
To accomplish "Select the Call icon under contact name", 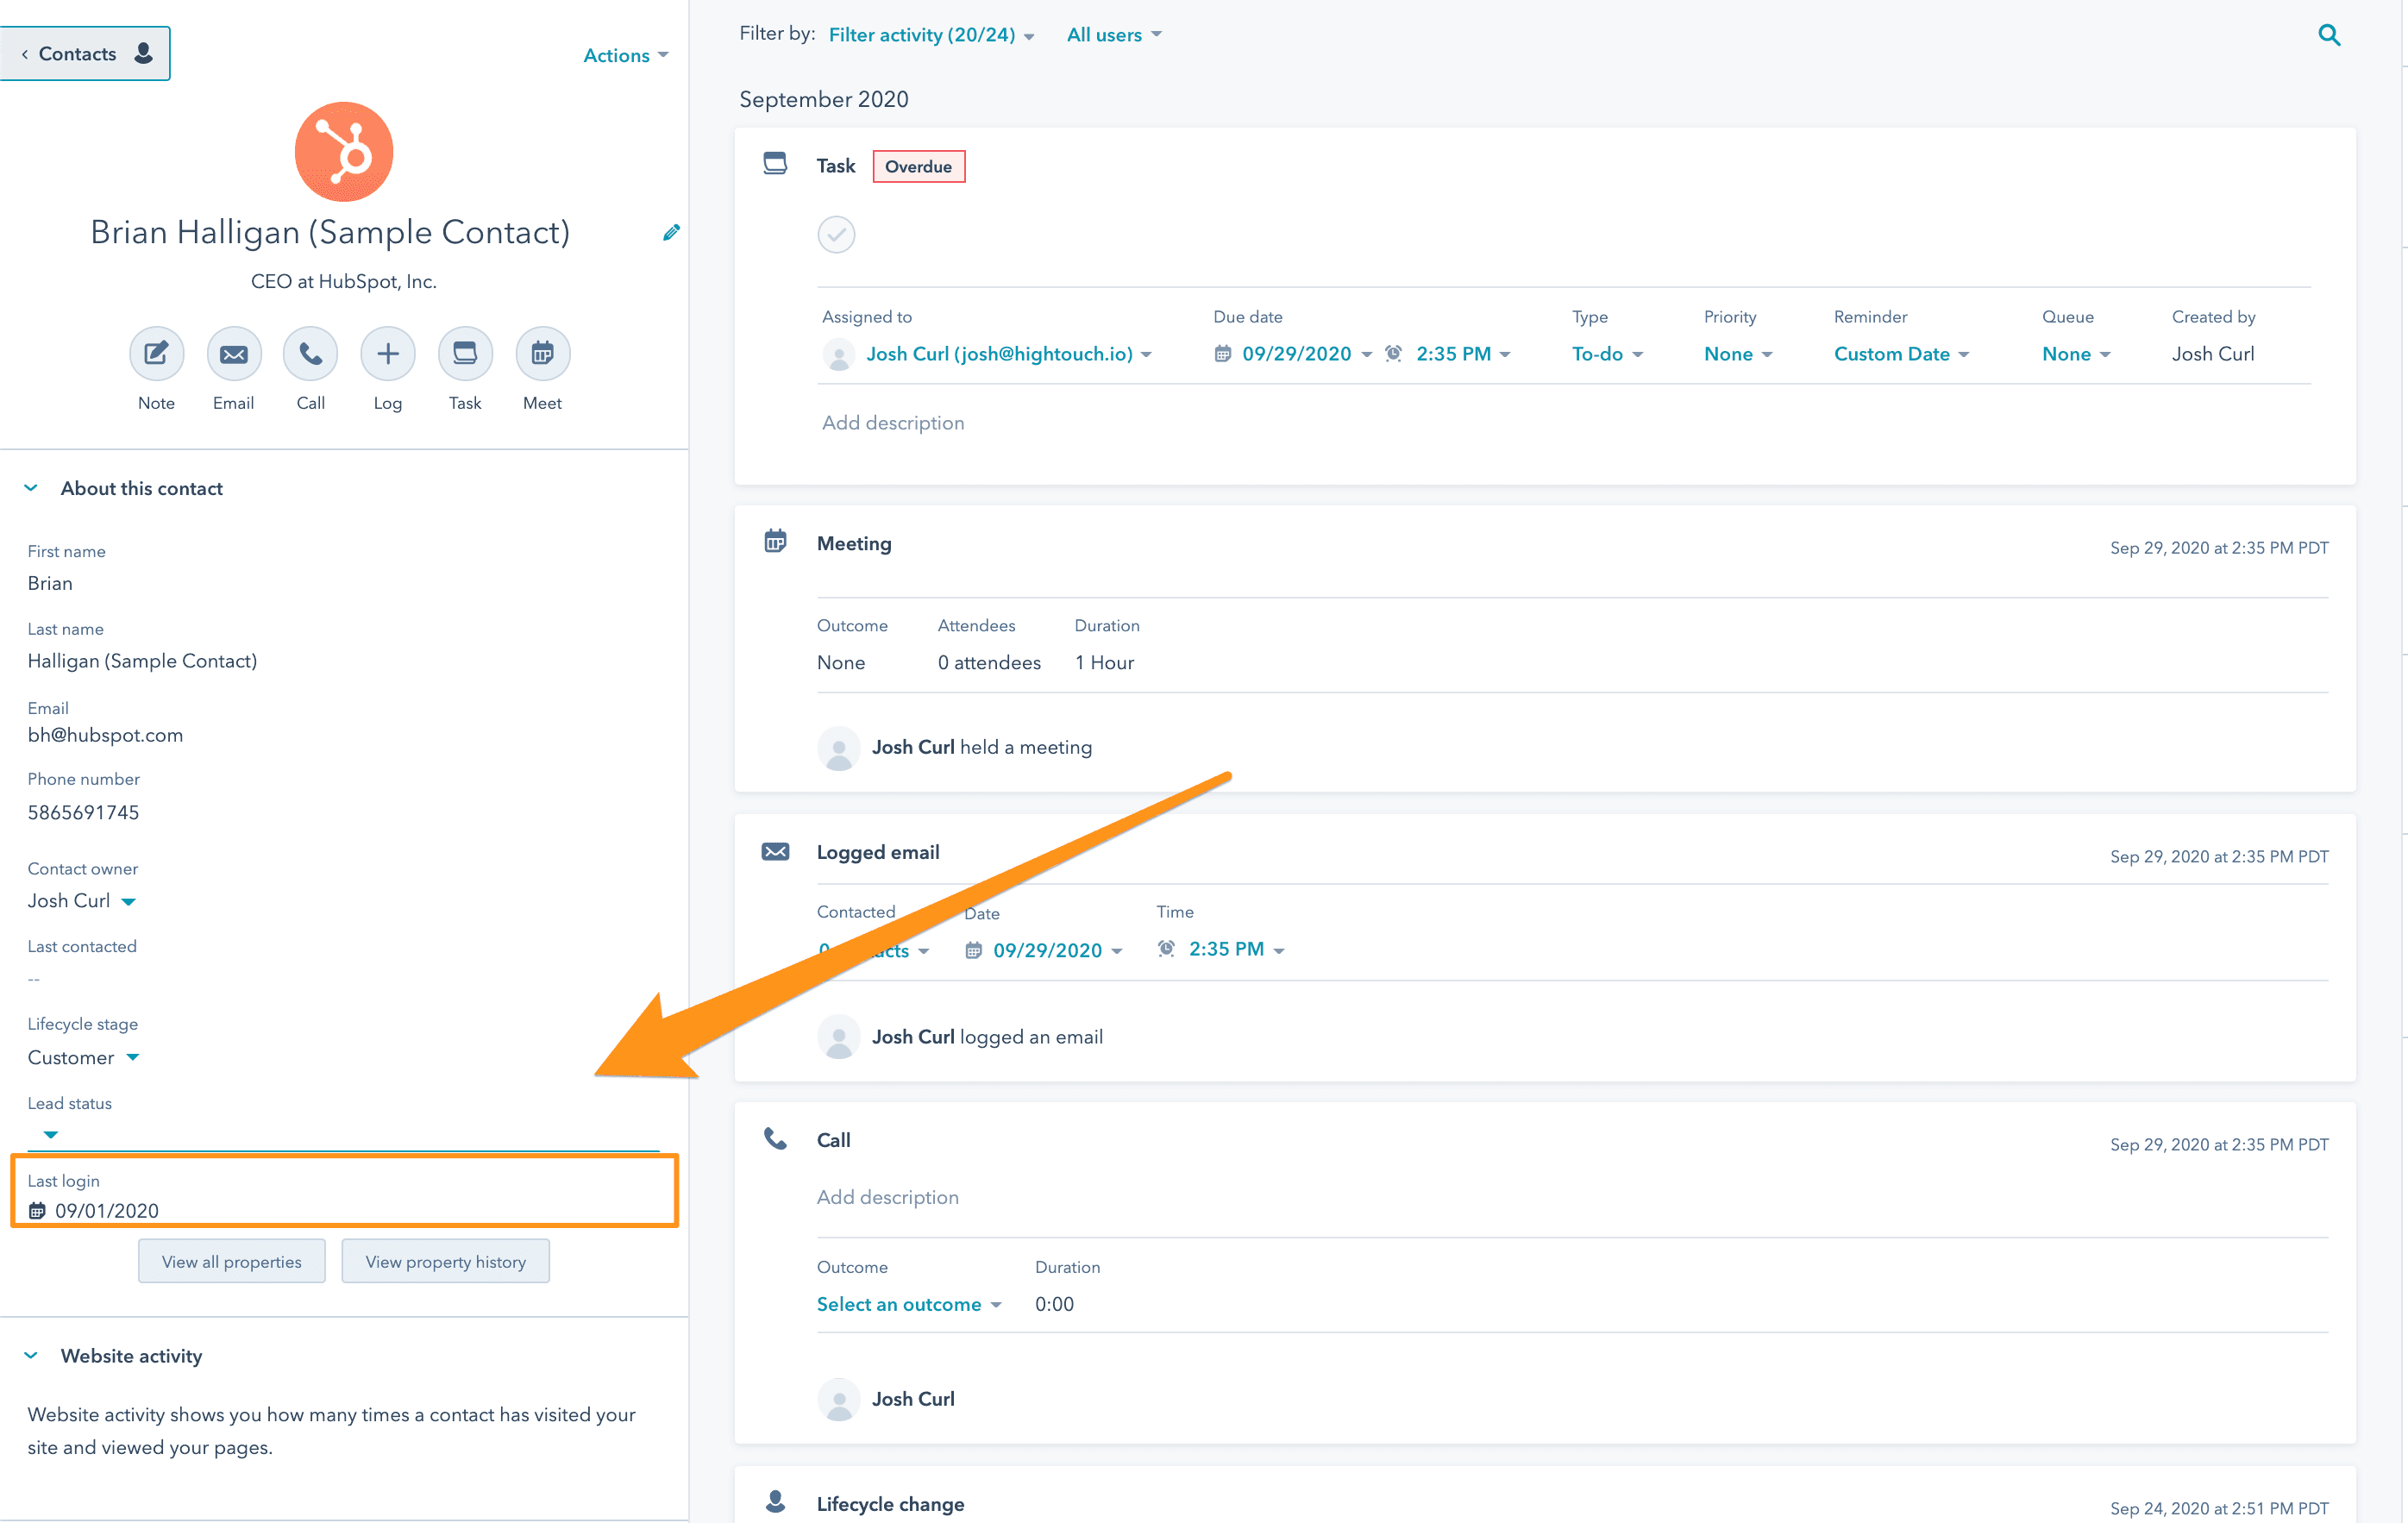I will (310, 353).
